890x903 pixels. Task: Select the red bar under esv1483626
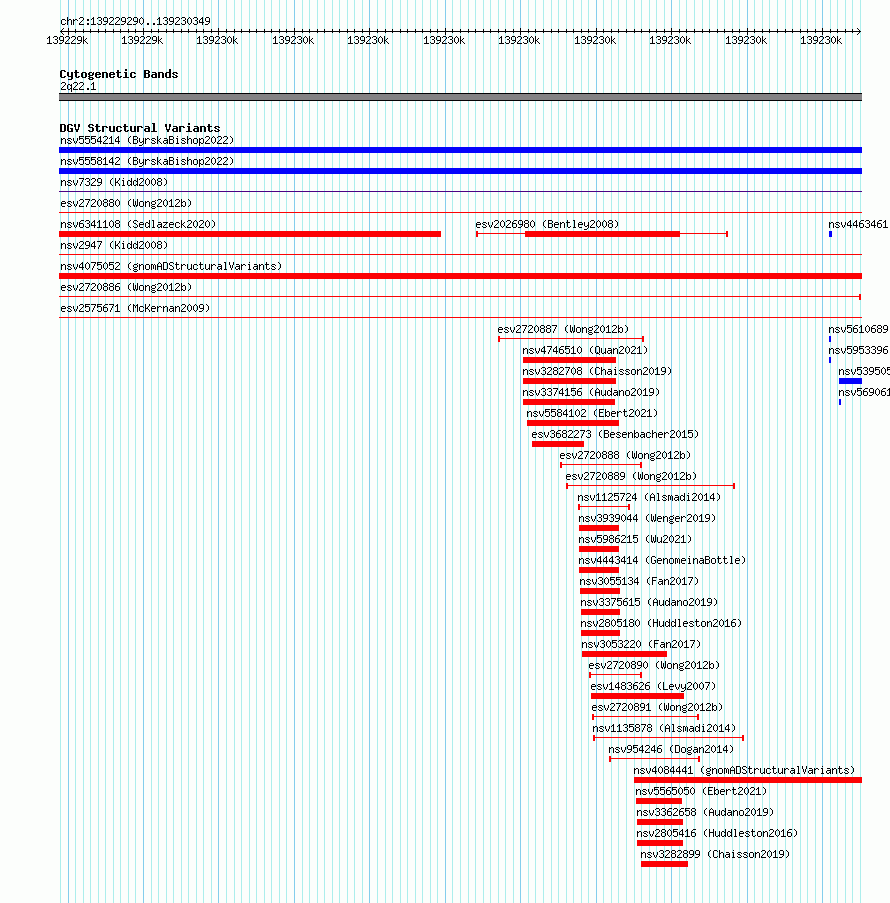click(638, 696)
